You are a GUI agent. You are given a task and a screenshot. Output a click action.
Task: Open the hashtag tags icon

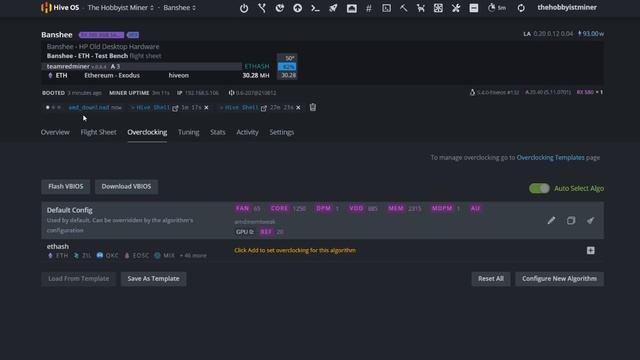coord(369,8)
